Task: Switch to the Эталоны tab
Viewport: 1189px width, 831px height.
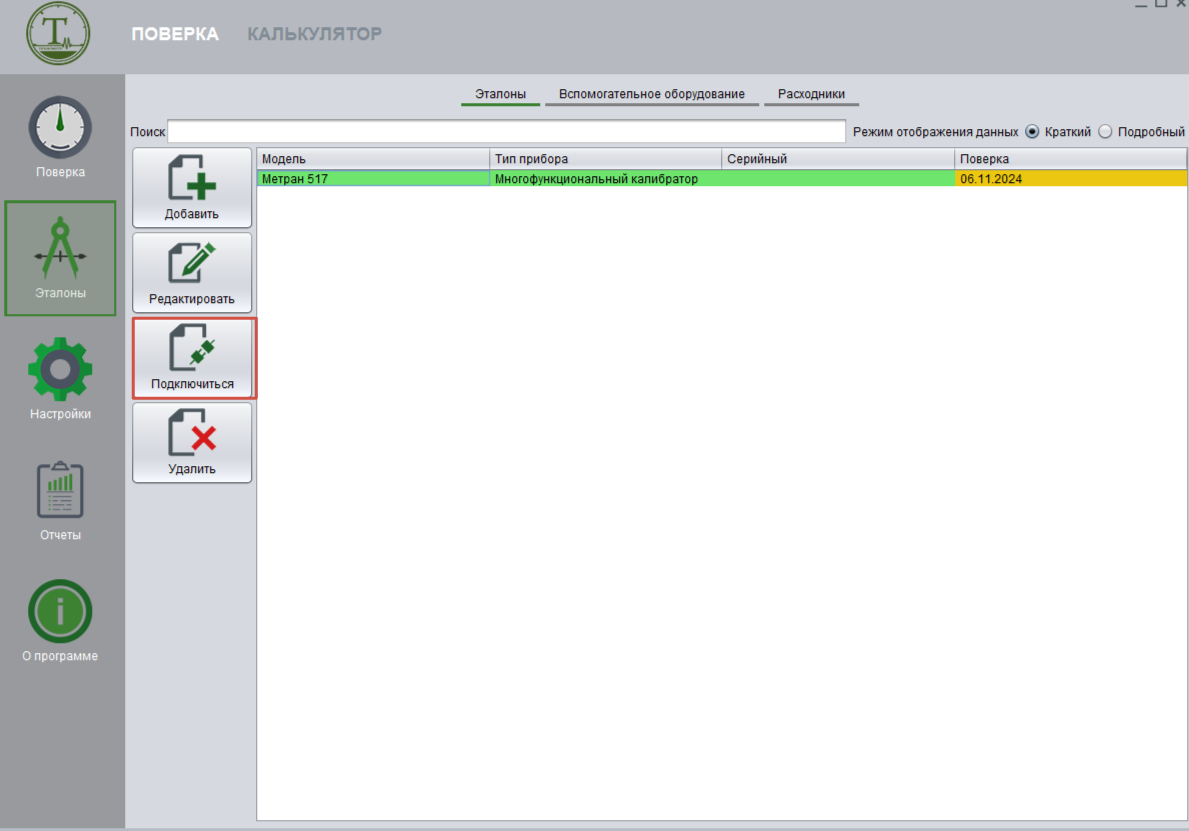Action: point(500,95)
